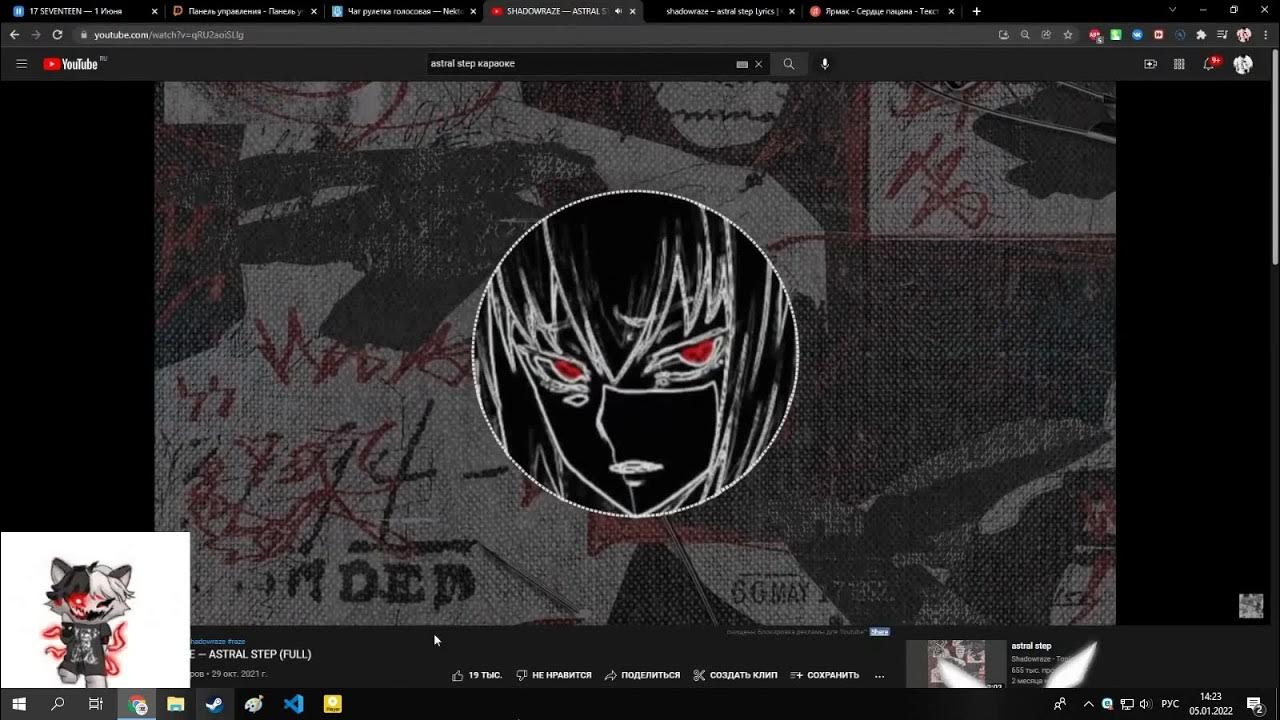This screenshot has height=720, width=1280.
Task: Click СОЗДАТЬ КЛИП button
Action: tap(735, 675)
